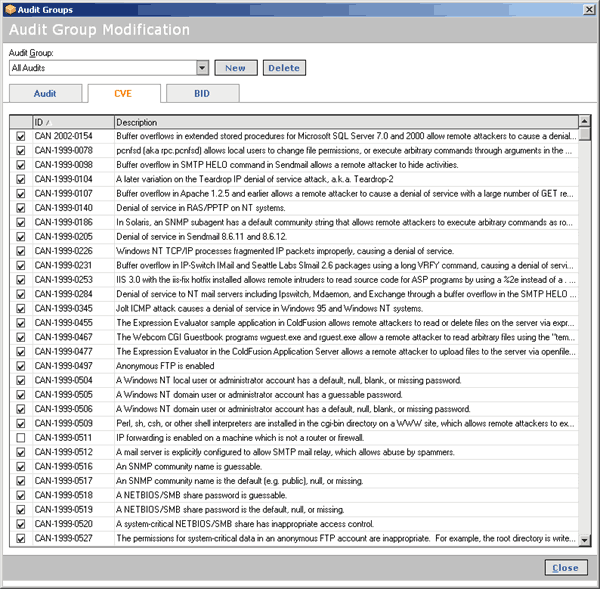Click the Description column header
Image resolution: width=600 pixels, height=589 pixels.
pos(340,121)
